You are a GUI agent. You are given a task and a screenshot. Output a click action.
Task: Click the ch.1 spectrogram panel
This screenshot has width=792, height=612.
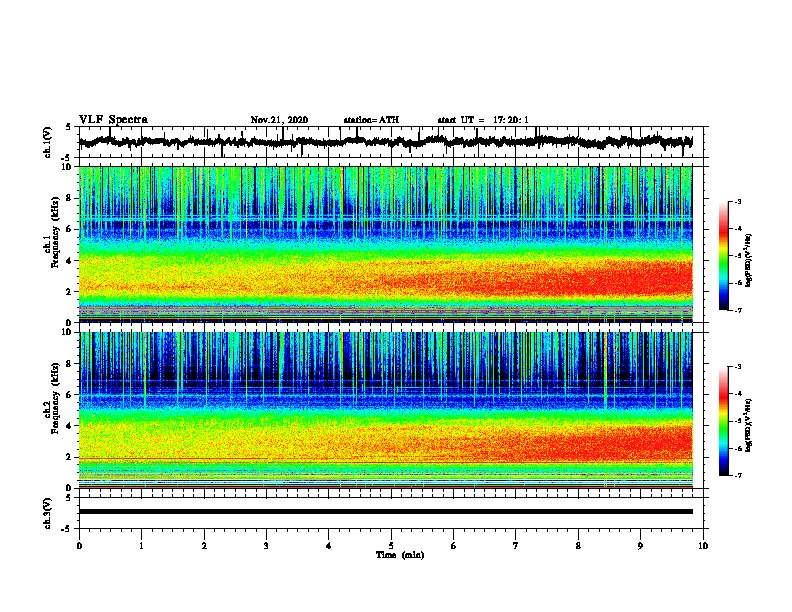tap(385, 244)
